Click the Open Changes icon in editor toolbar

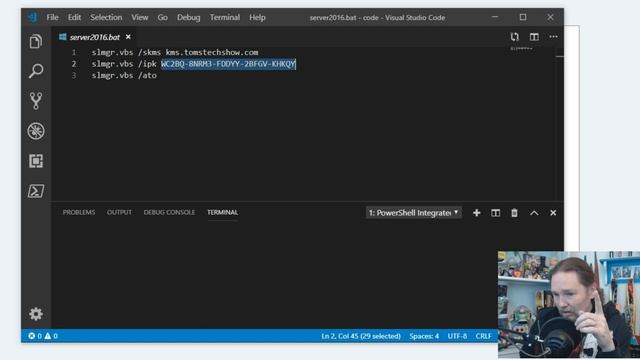coord(515,37)
